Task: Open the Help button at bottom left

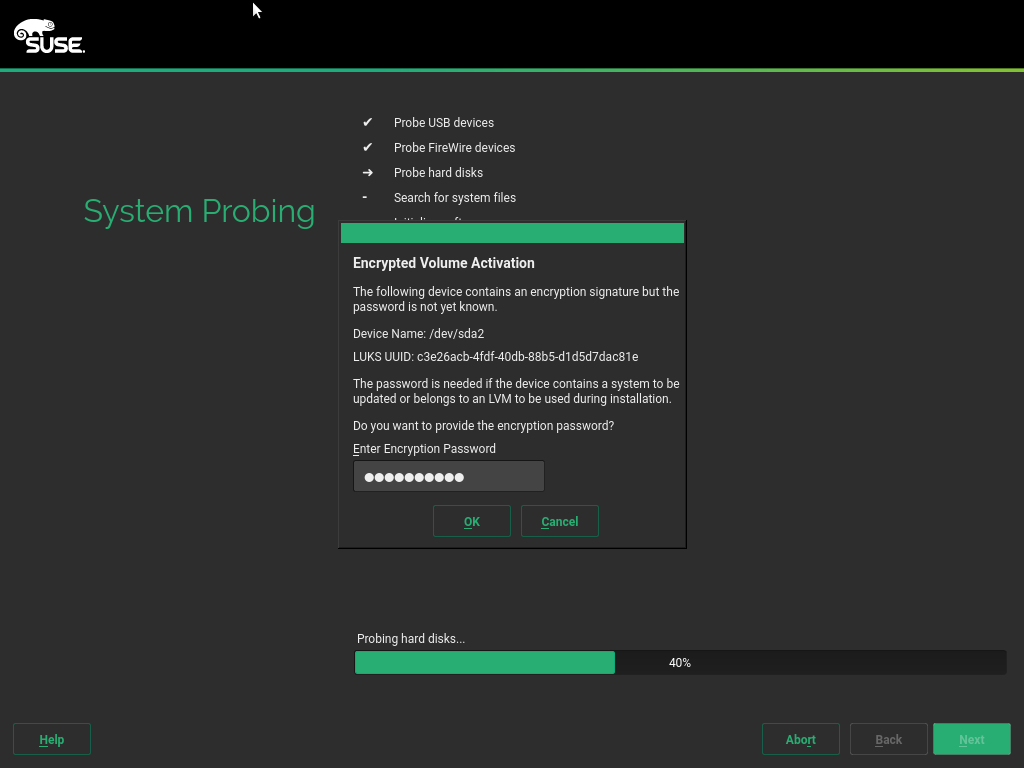Action: coord(52,739)
